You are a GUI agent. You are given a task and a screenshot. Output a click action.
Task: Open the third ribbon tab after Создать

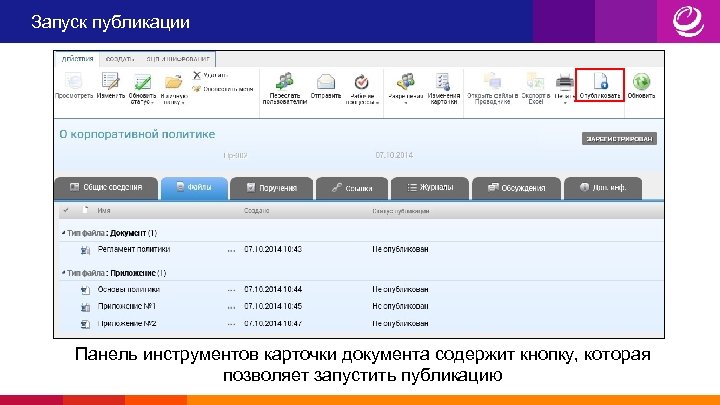tap(178, 59)
